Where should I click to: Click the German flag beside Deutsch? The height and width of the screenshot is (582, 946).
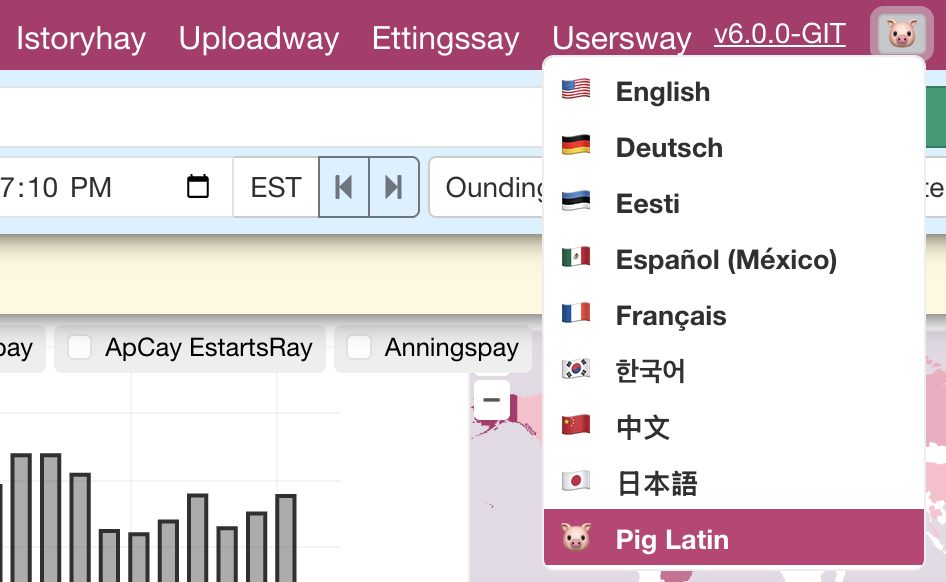coord(575,147)
